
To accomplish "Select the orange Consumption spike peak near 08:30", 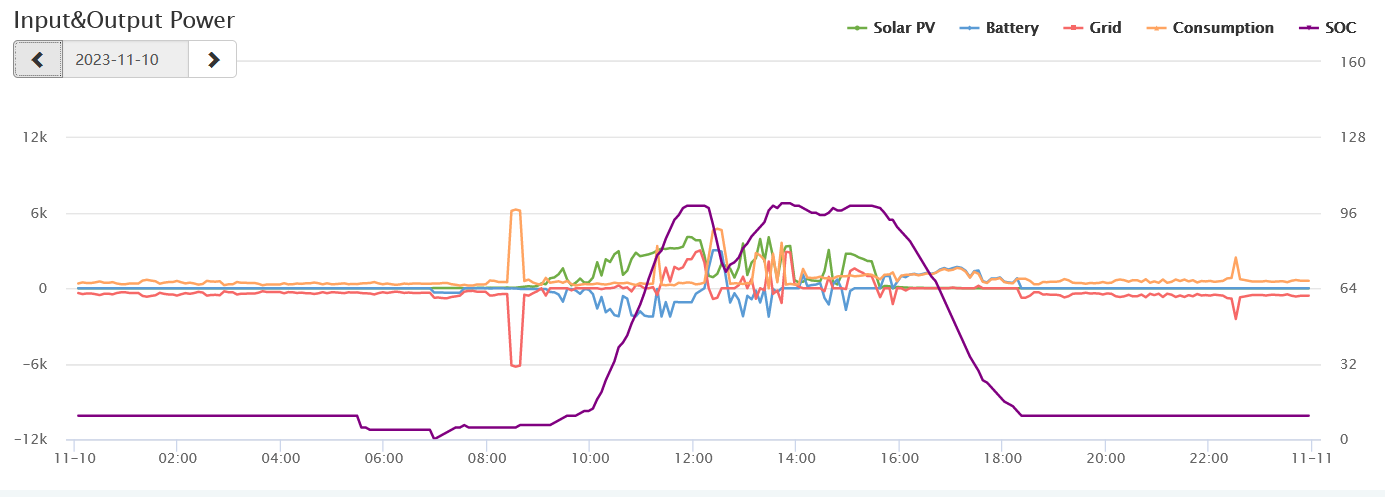I will (x=515, y=210).
